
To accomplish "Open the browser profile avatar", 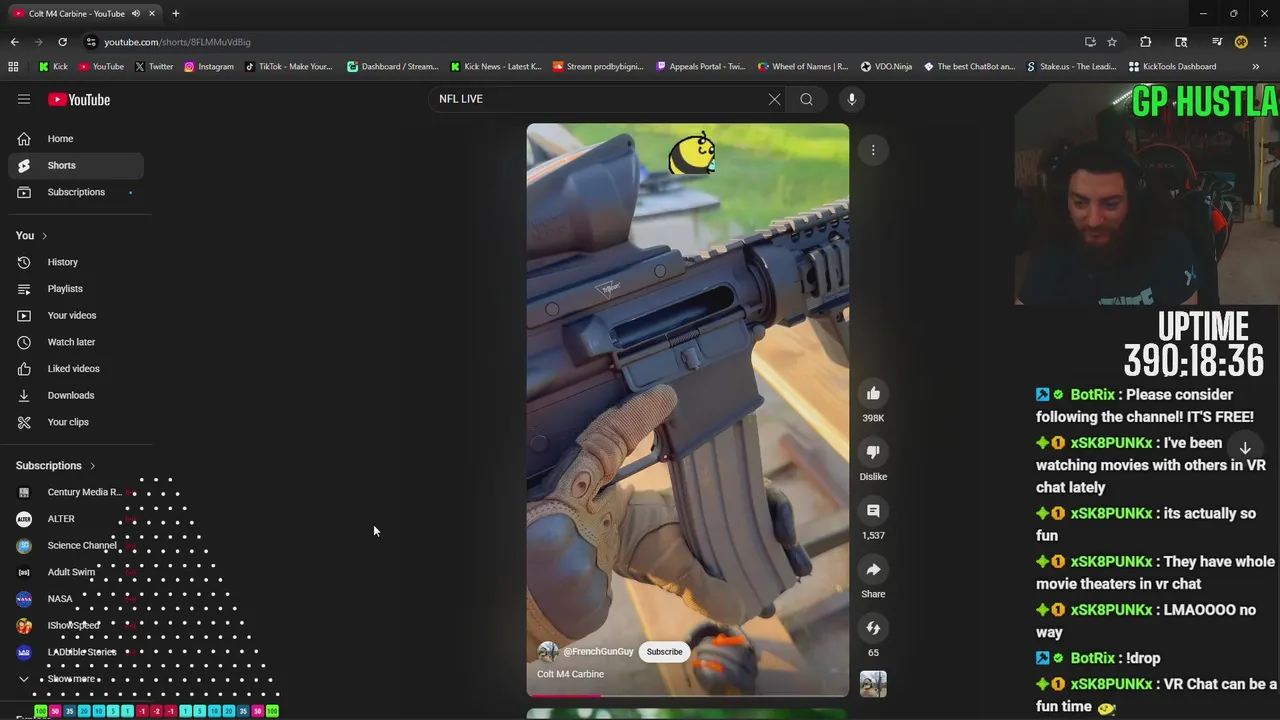I will [1241, 42].
